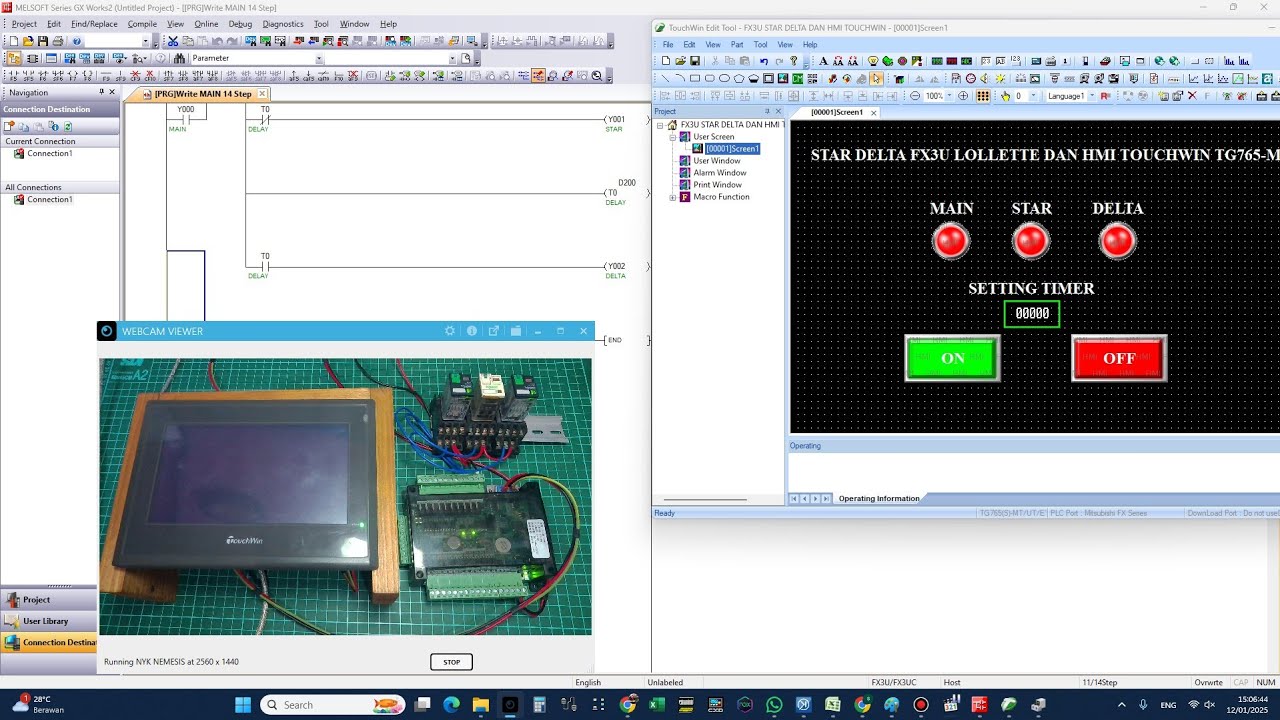Screen dimensions: 1280x720
Task: Insert static text with the TouchWin 'A' icon
Action: [x=824, y=61]
